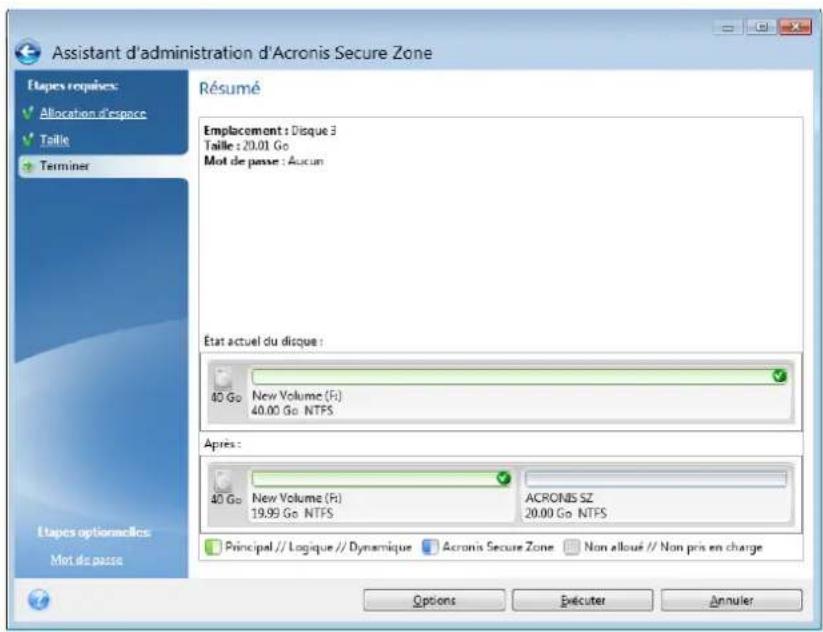
Task: Click the disk icon in the Après section
Action: pyautogui.click(x=223, y=480)
